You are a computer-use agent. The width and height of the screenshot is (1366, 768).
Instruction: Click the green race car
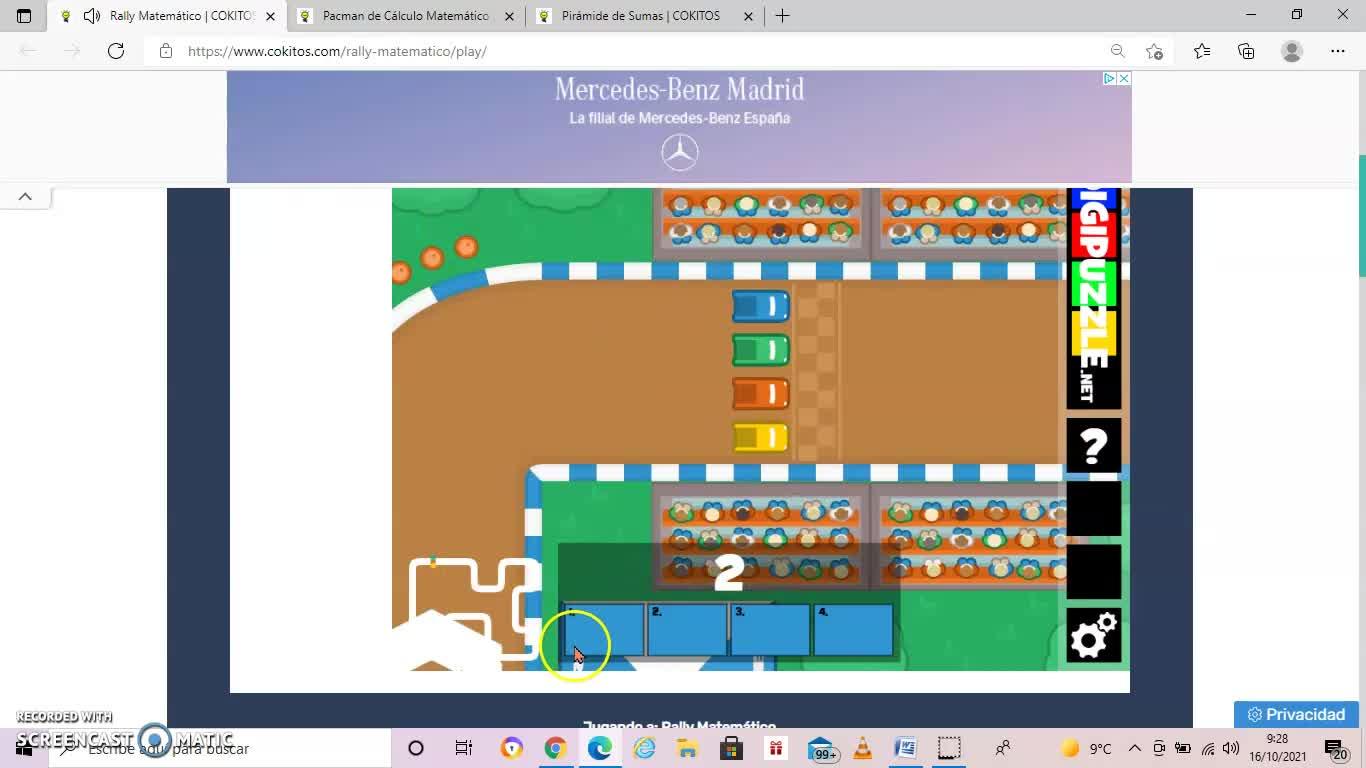tap(760, 350)
